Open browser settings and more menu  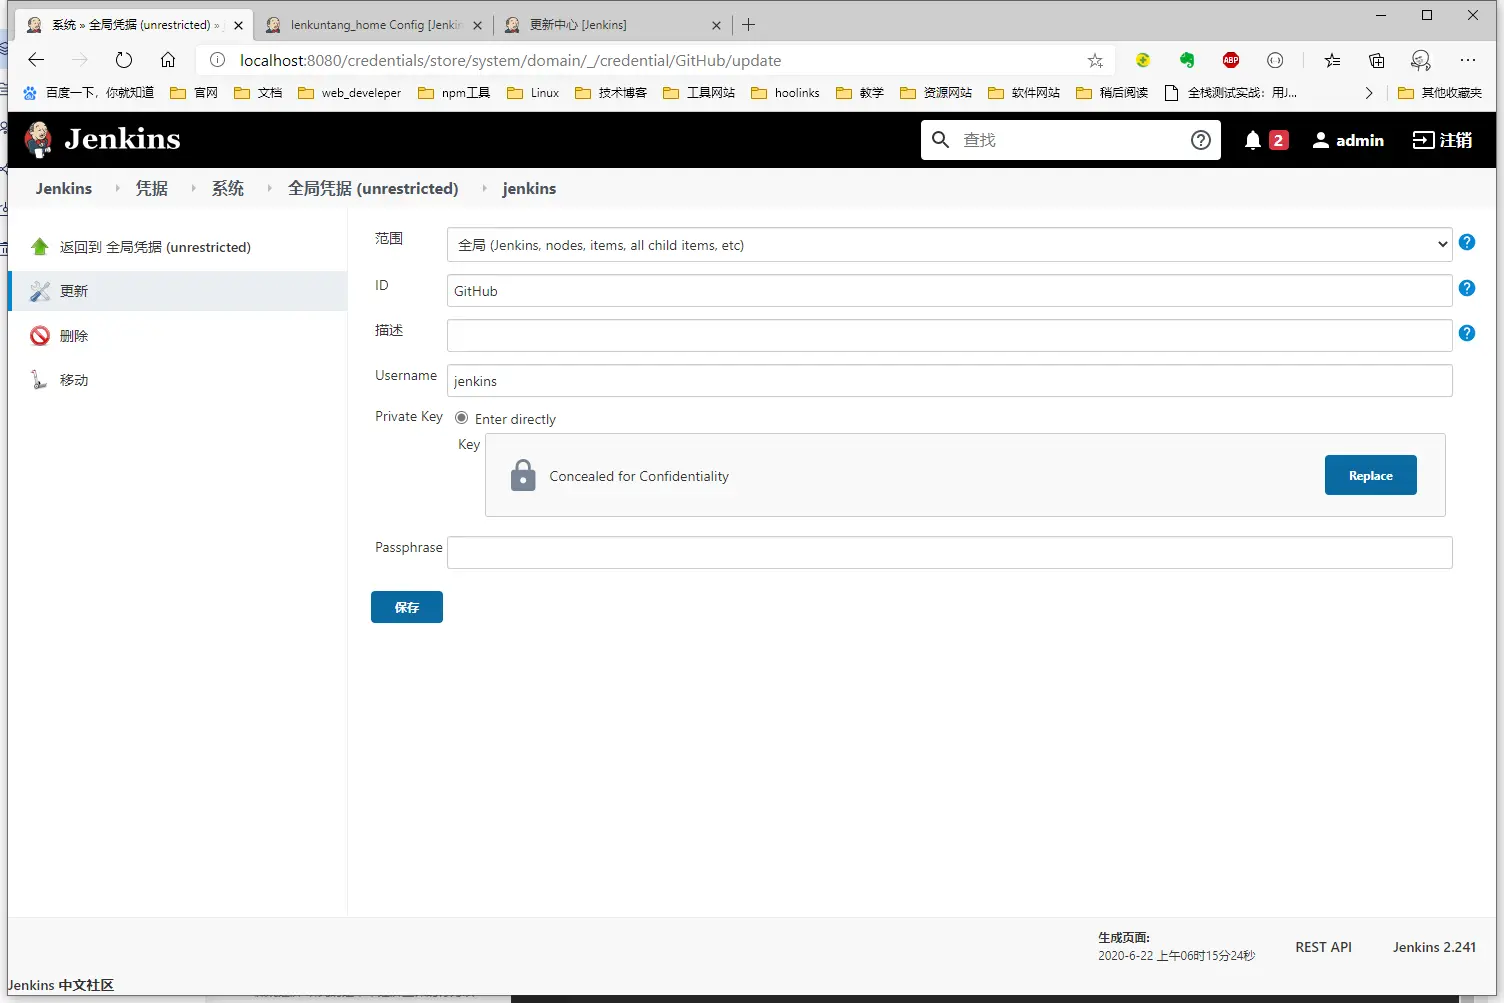tap(1467, 60)
